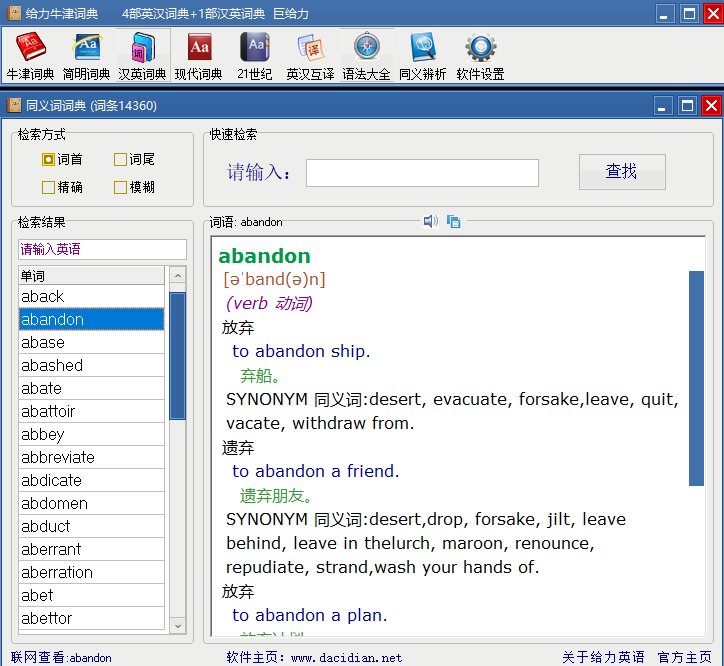The image size is (724, 666).
Task: Select the 词首 search mode option
Action: click(x=49, y=160)
